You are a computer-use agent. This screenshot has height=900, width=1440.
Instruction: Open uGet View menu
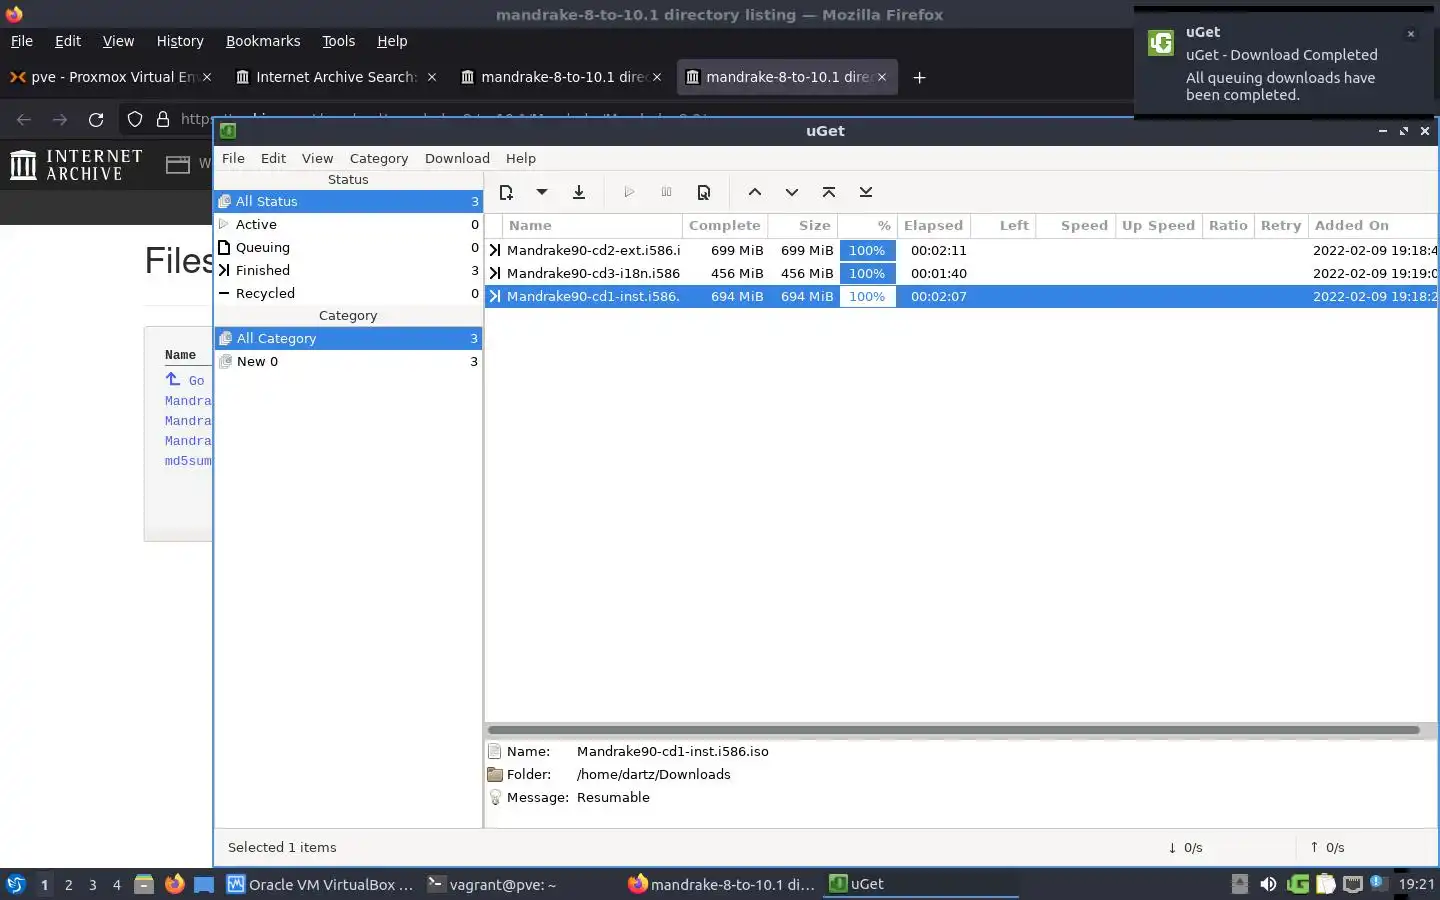click(317, 158)
